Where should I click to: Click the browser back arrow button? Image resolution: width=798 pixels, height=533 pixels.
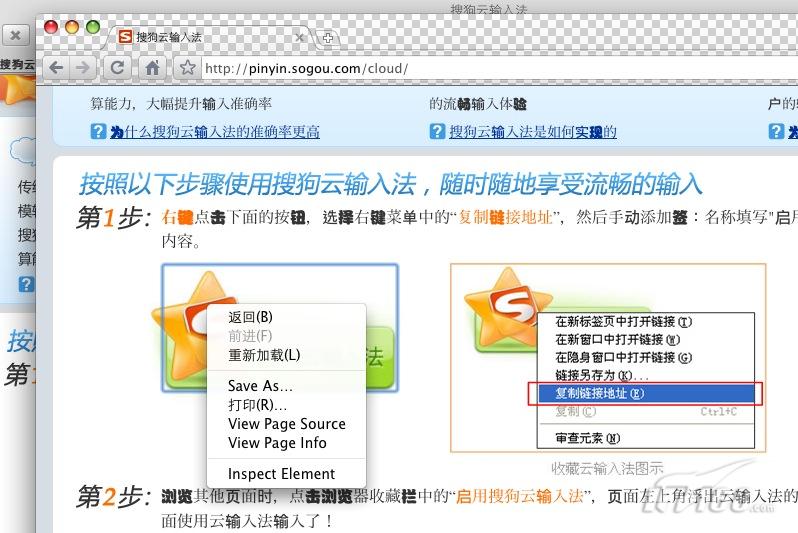(x=56, y=68)
